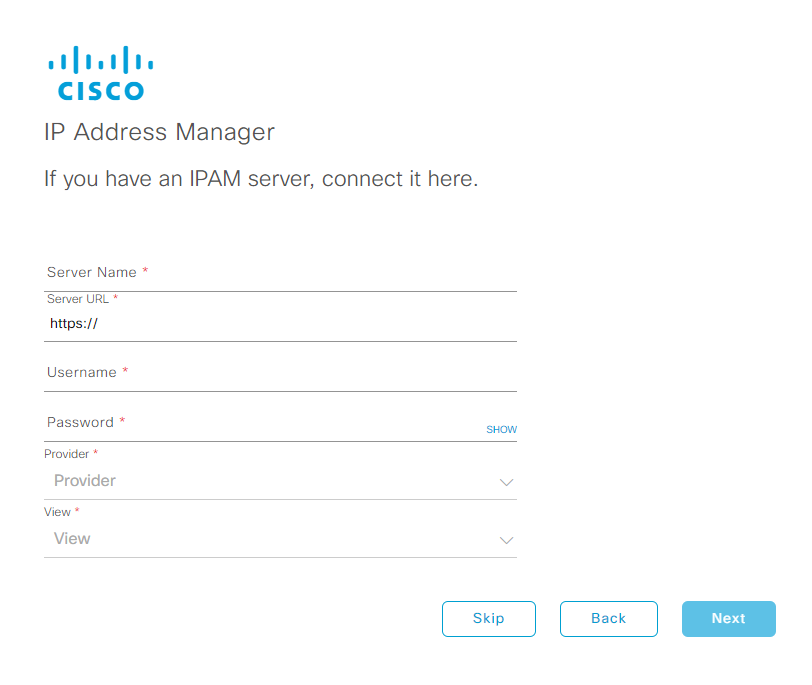Focus the Server Name input field

point(280,273)
